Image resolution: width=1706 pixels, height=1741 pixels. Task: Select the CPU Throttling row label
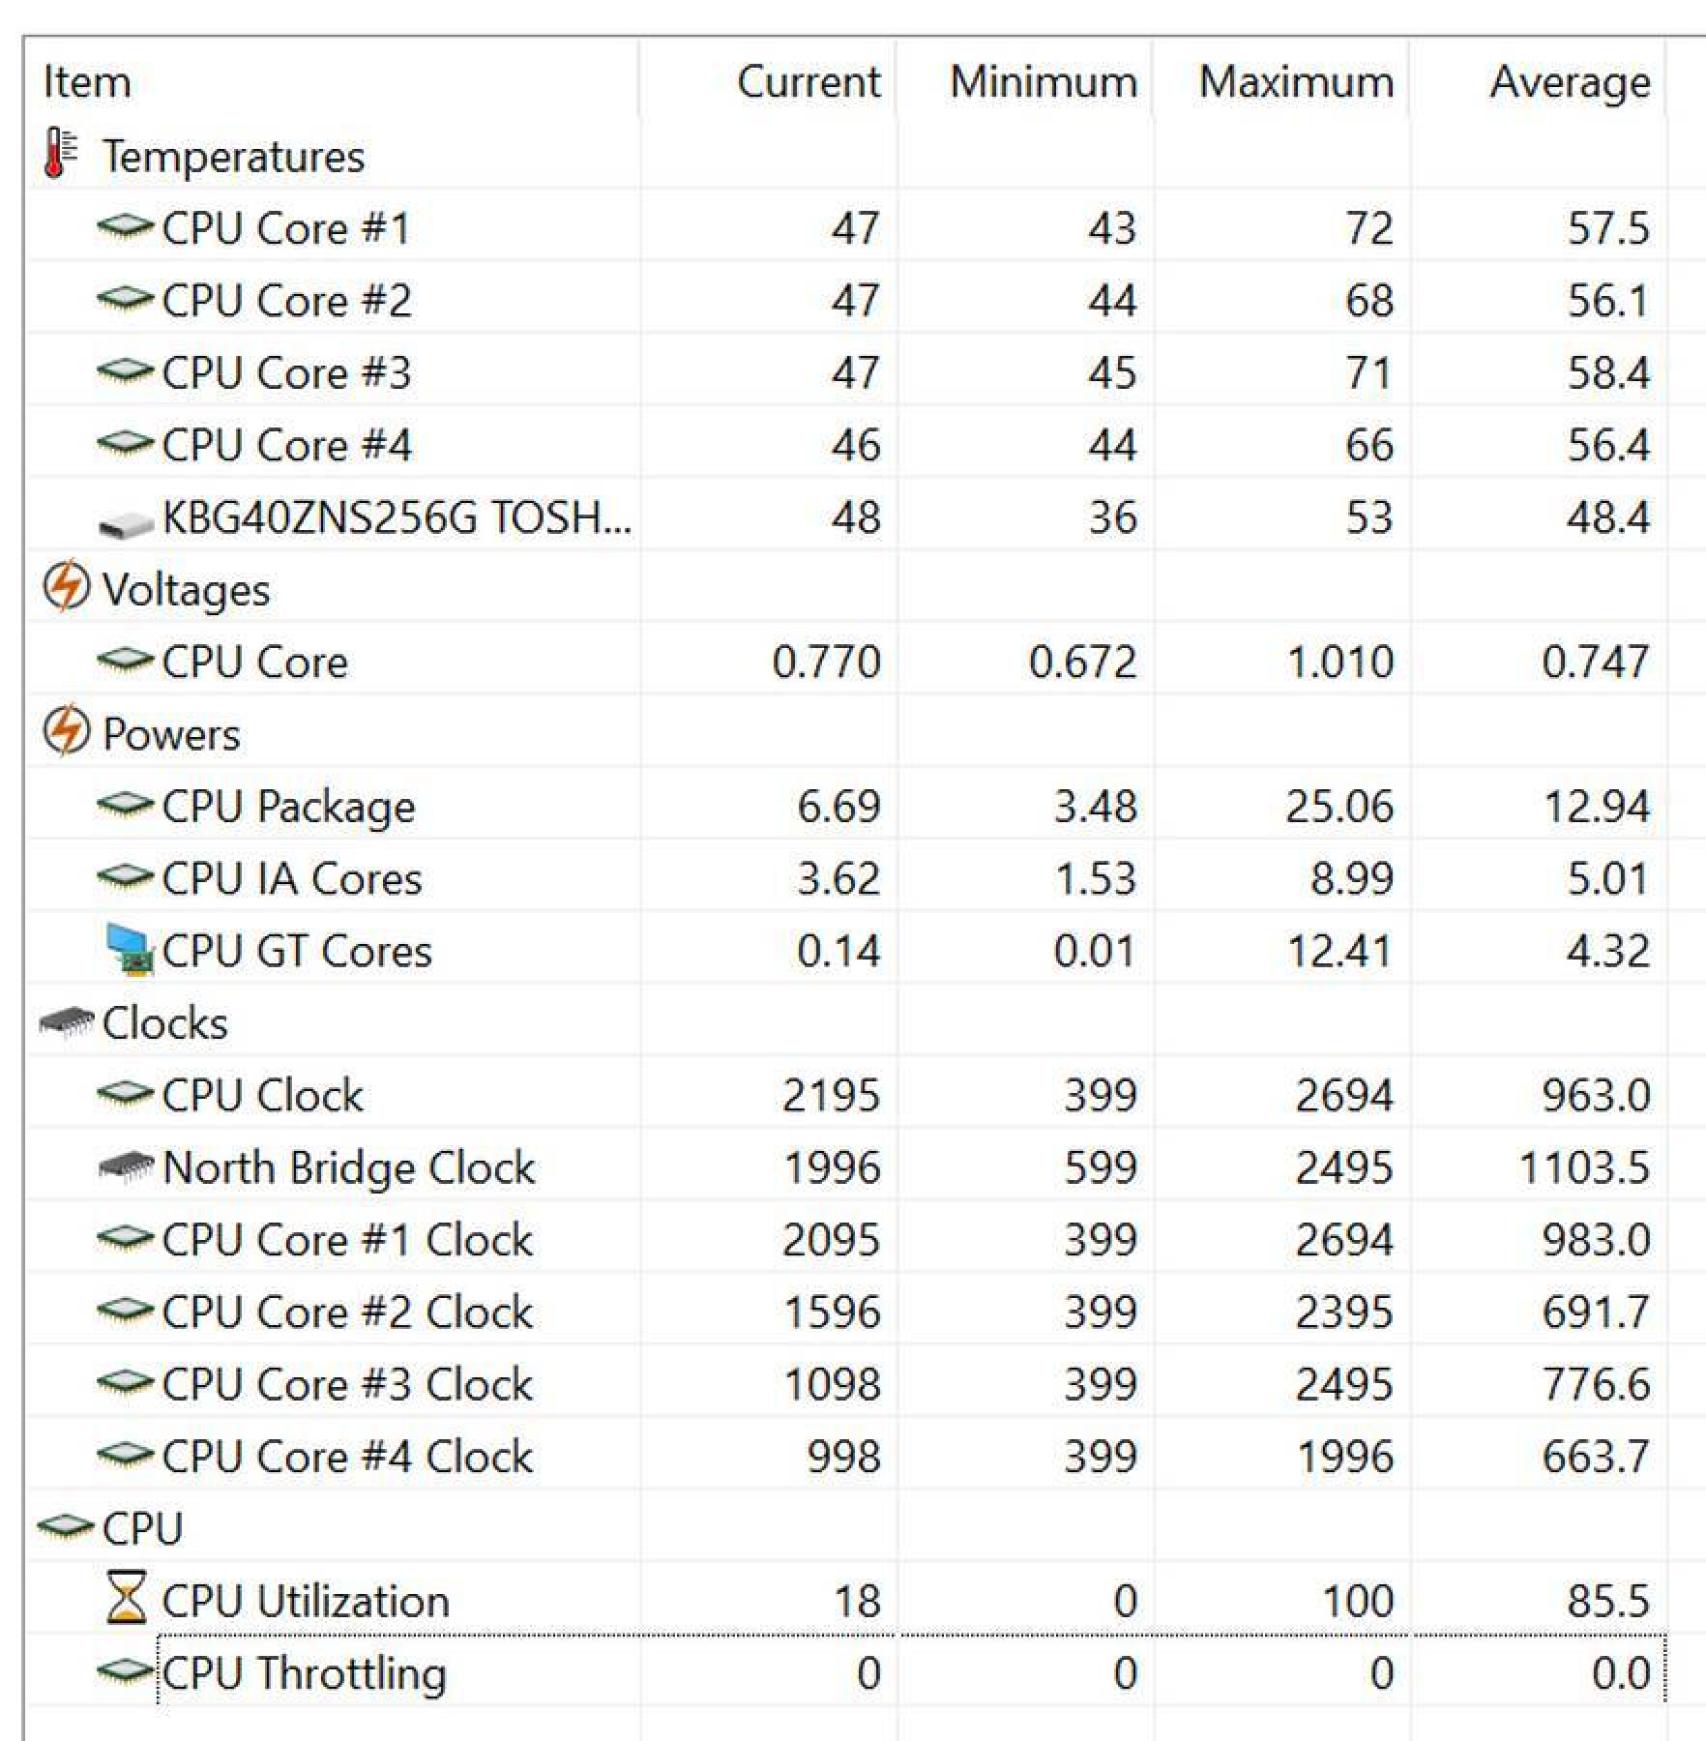coord(304,1674)
